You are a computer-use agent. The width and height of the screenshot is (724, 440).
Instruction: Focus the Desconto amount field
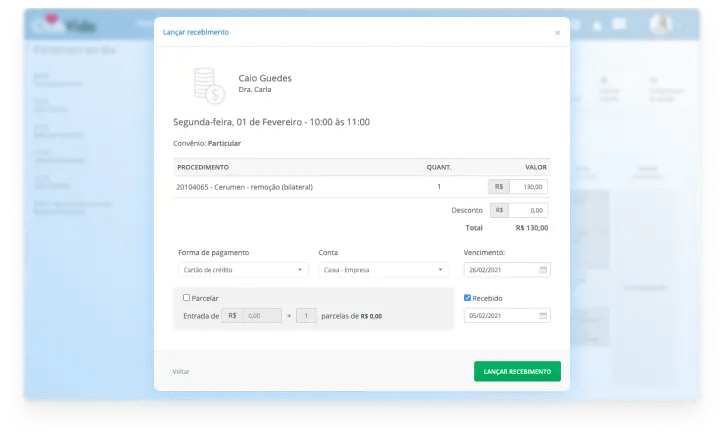[528, 211]
